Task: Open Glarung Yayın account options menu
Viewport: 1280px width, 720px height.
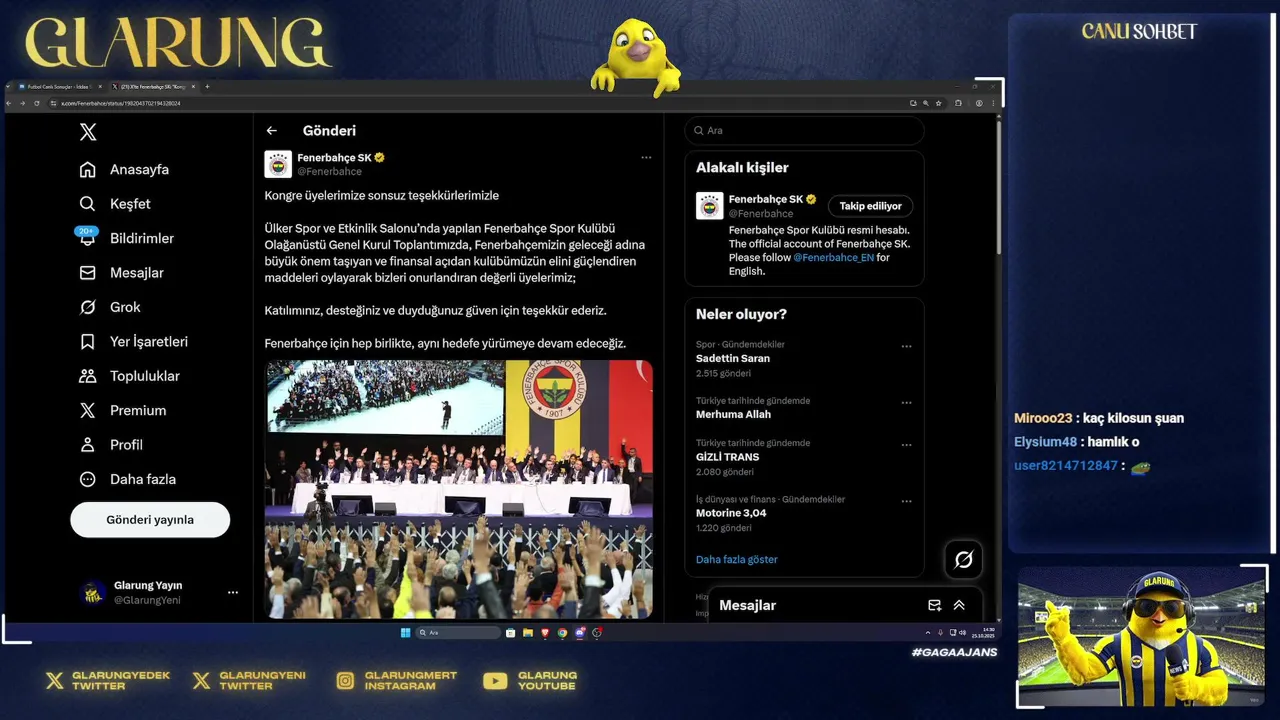Action: [233, 593]
